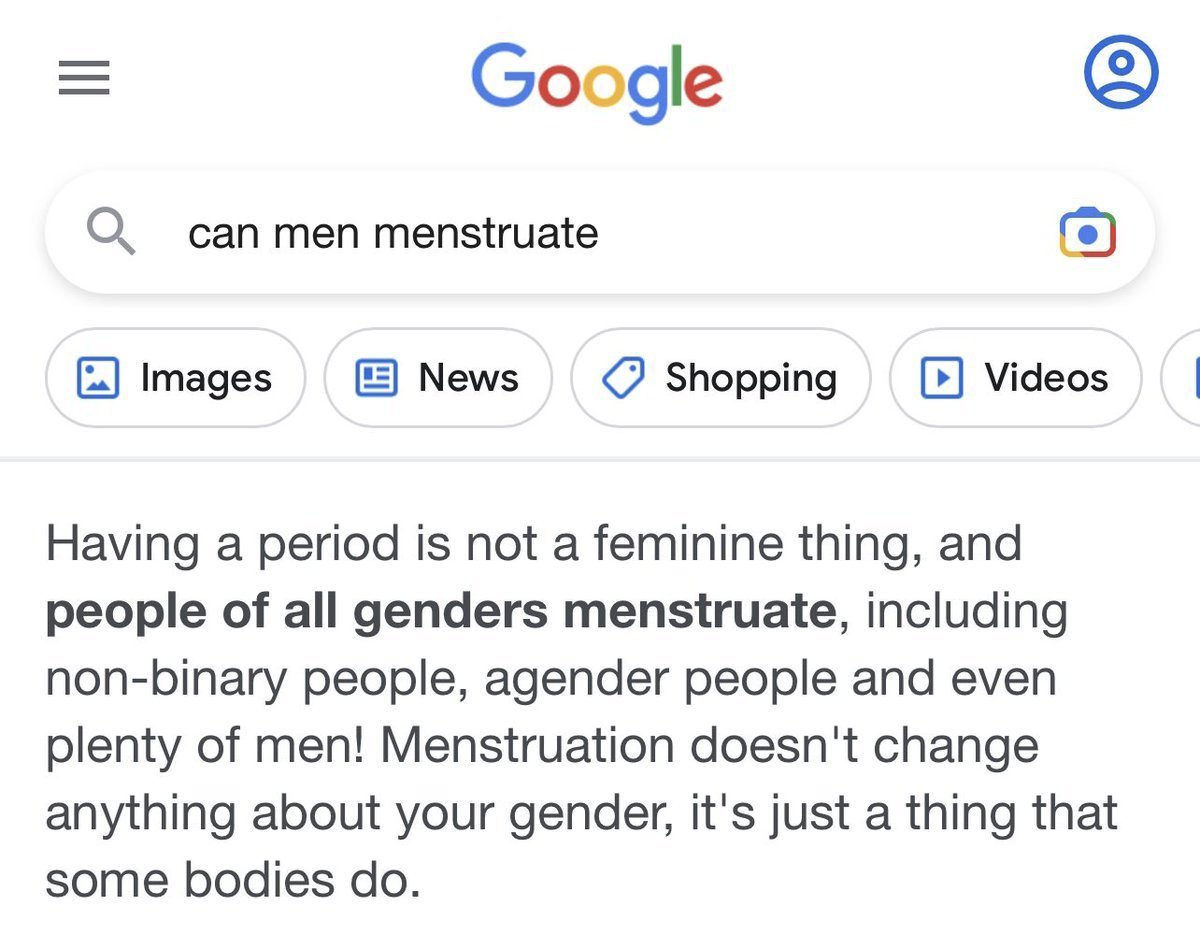1200x949 pixels.
Task: Click the Google logo
Action: click(596, 80)
